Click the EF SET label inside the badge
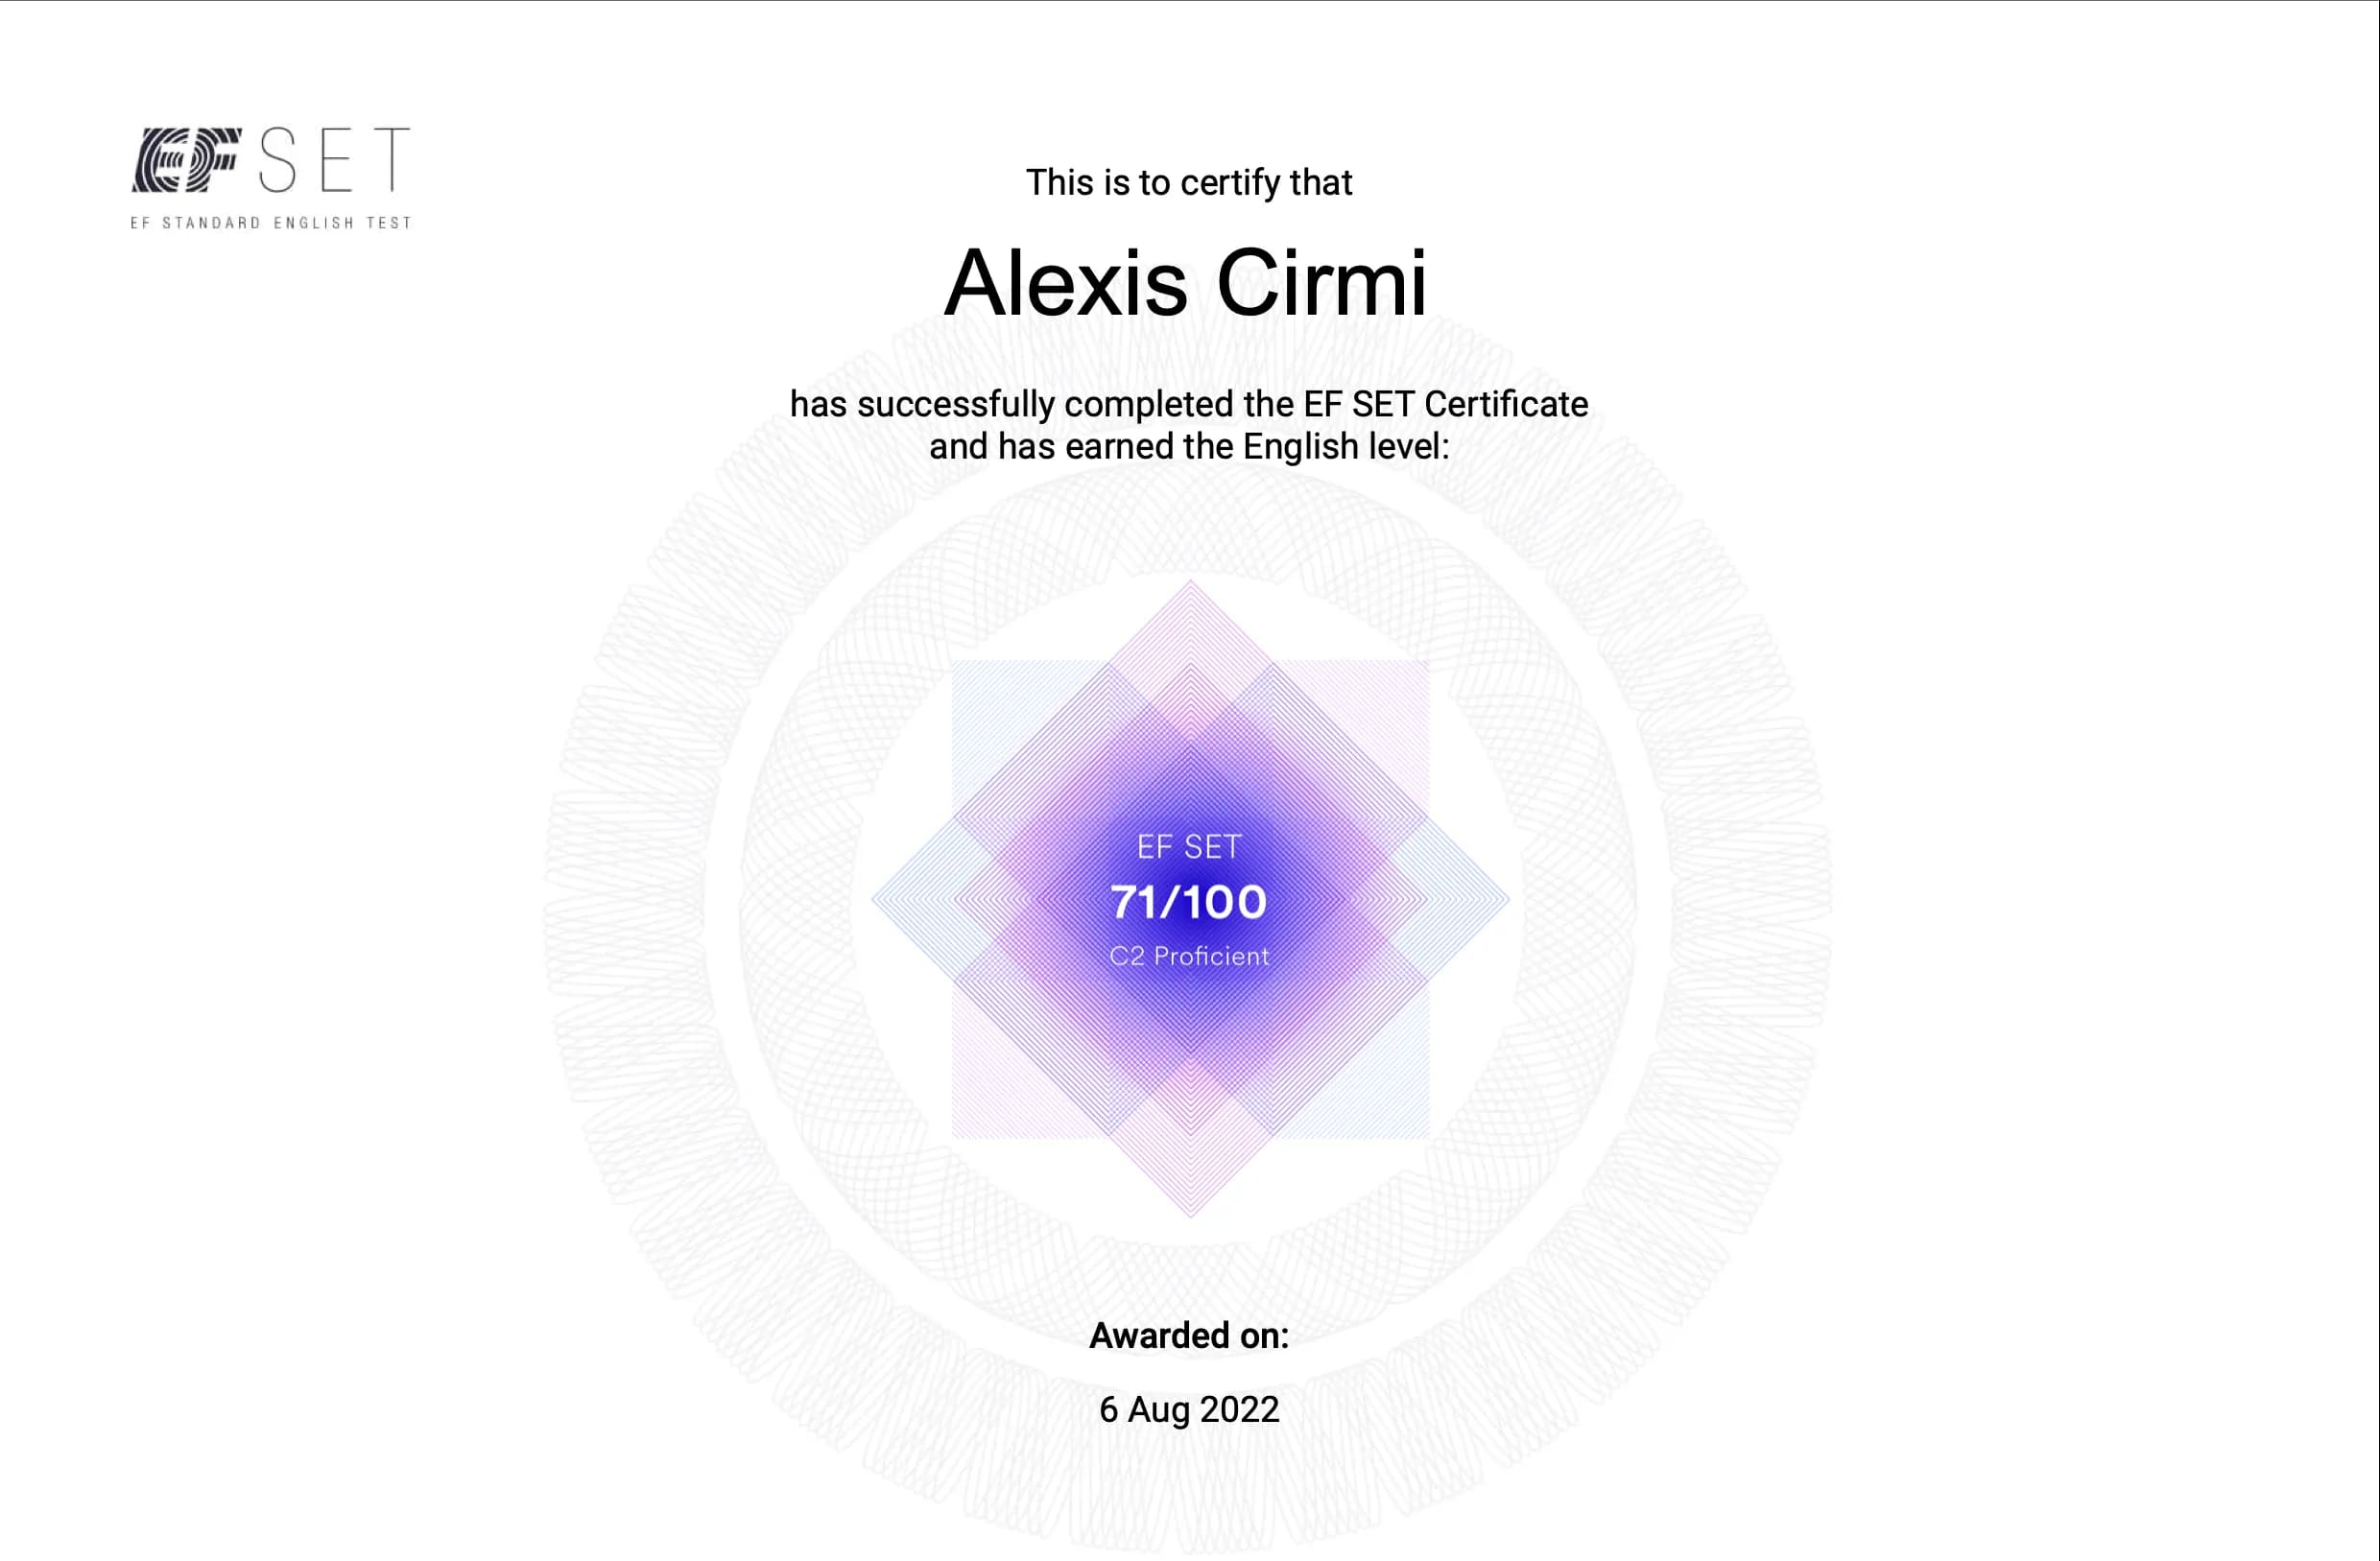This screenshot has width=2380, height=1561. (1189, 847)
